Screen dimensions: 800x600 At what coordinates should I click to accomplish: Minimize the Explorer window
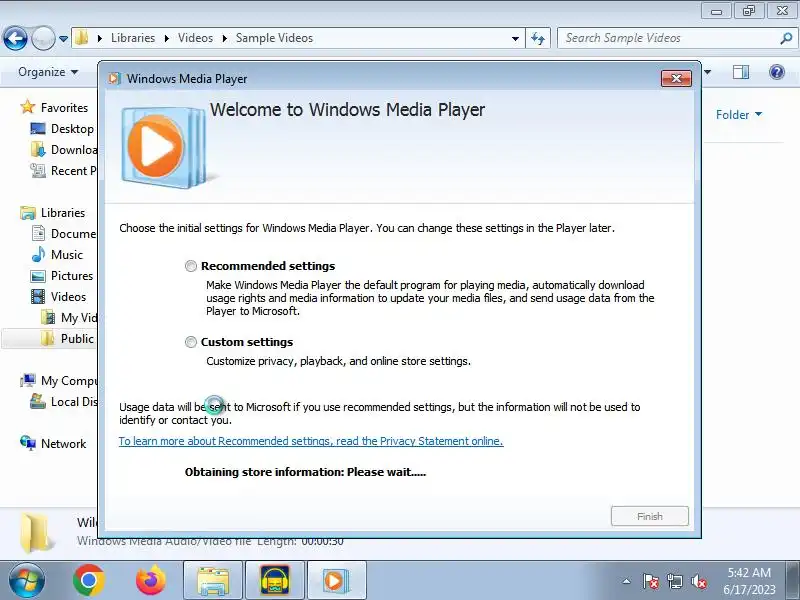(x=716, y=11)
